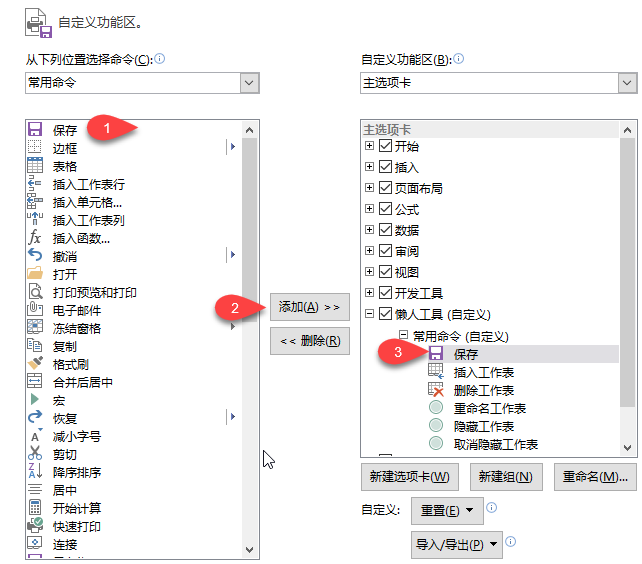The height and width of the screenshot is (564, 642).
Task: Click the Delete Worksheet (删除工作表) icon
Action: click(x=435, y=390)
